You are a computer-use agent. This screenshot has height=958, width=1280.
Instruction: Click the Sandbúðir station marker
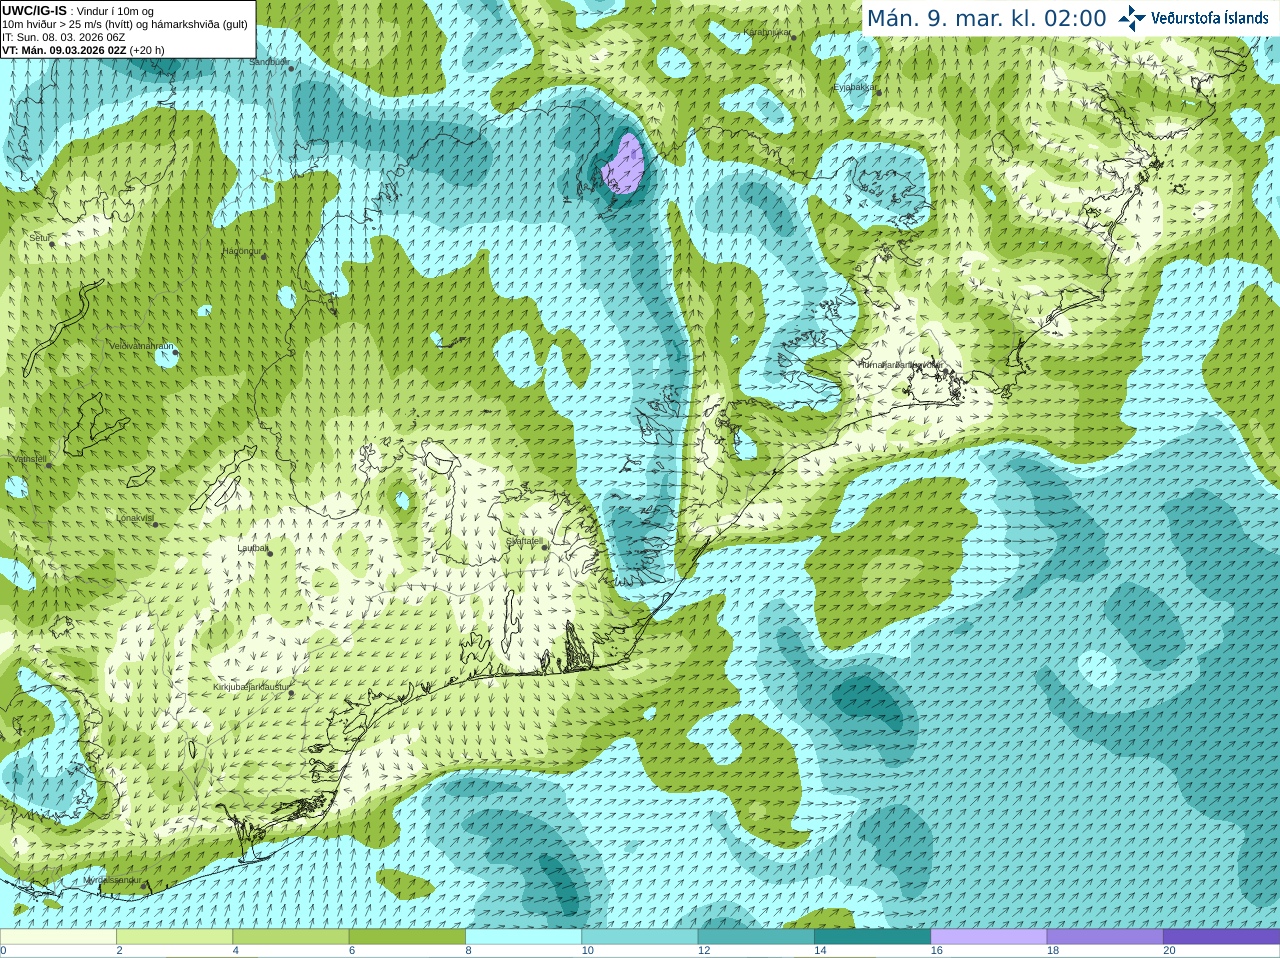pos(291,68)
